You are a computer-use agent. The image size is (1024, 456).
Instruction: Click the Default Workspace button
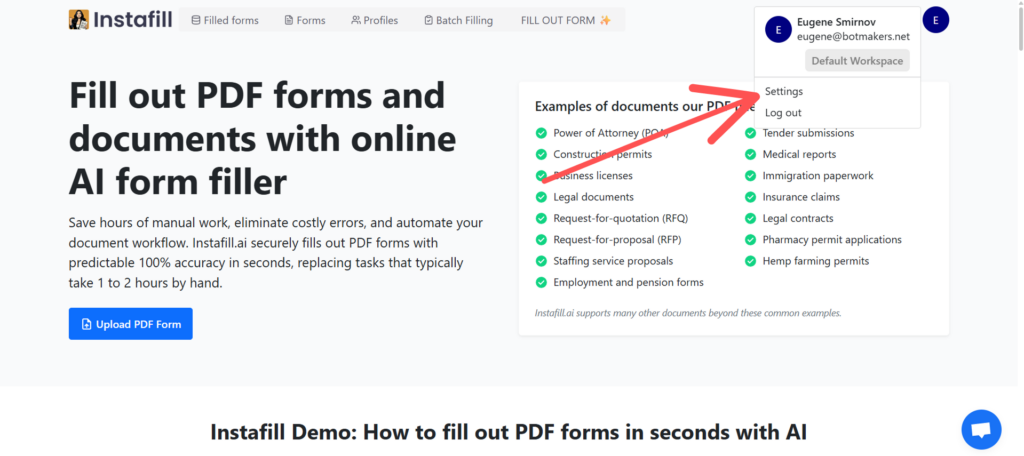857,61
